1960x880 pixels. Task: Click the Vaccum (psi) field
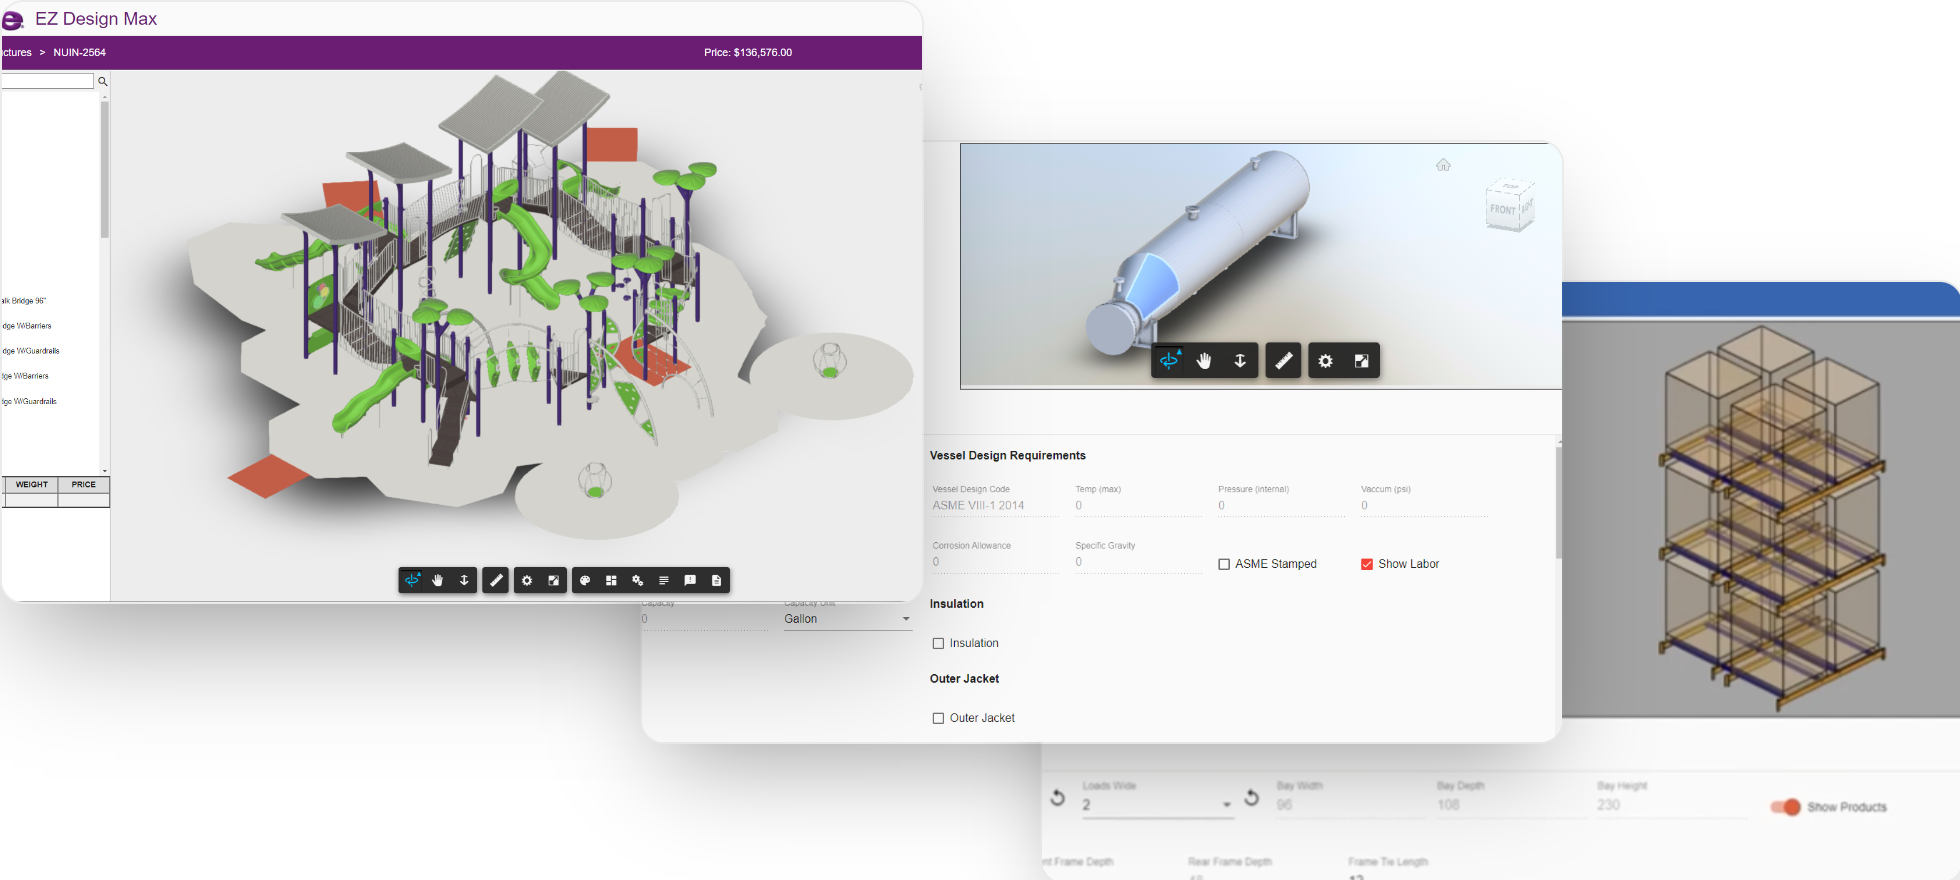click(x=1424, y=505)
